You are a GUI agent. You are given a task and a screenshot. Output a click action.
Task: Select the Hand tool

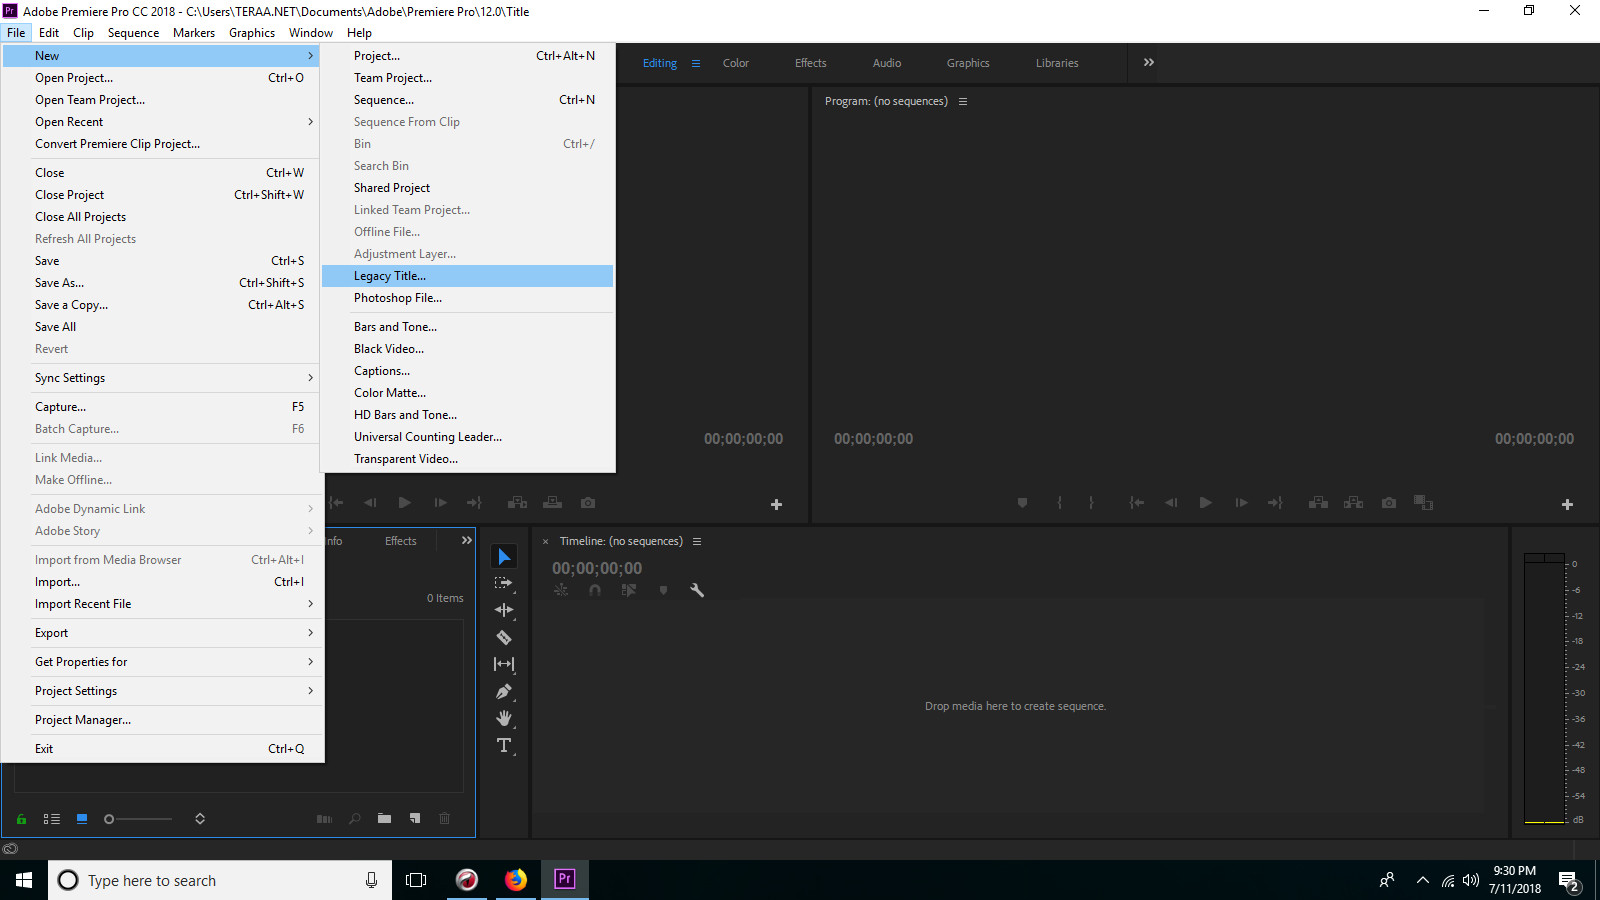coord(504,718)
